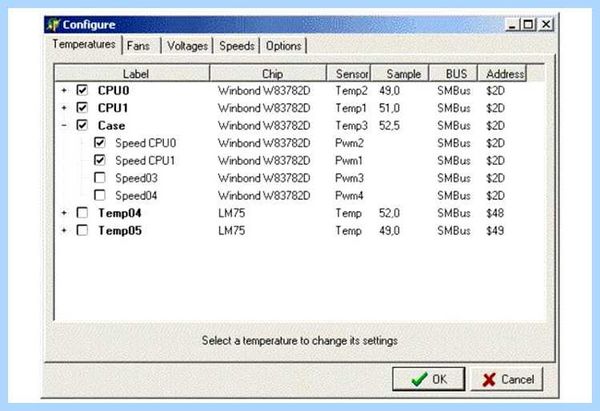The image size is (600, 411).
Task: Open the Temperatures tab
Action: click(x=84, y=44)
